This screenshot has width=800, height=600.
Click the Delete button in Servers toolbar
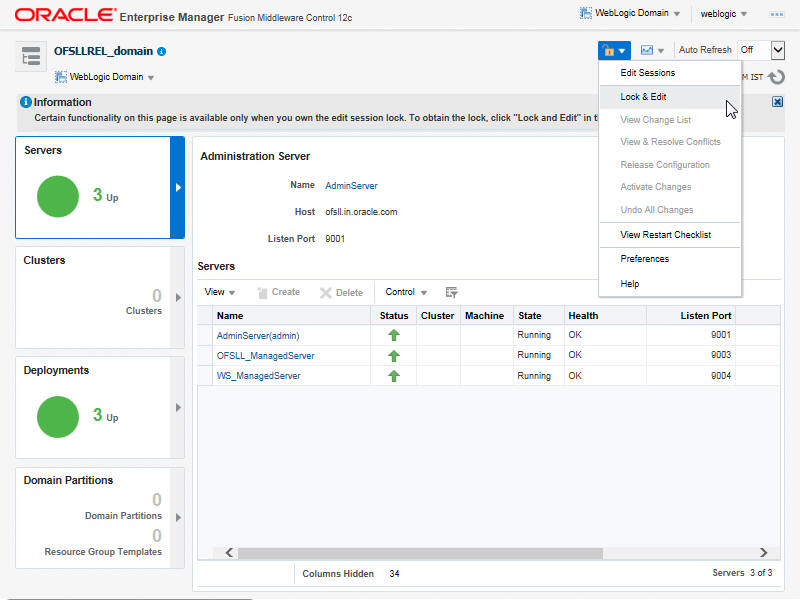coord(341,292)
